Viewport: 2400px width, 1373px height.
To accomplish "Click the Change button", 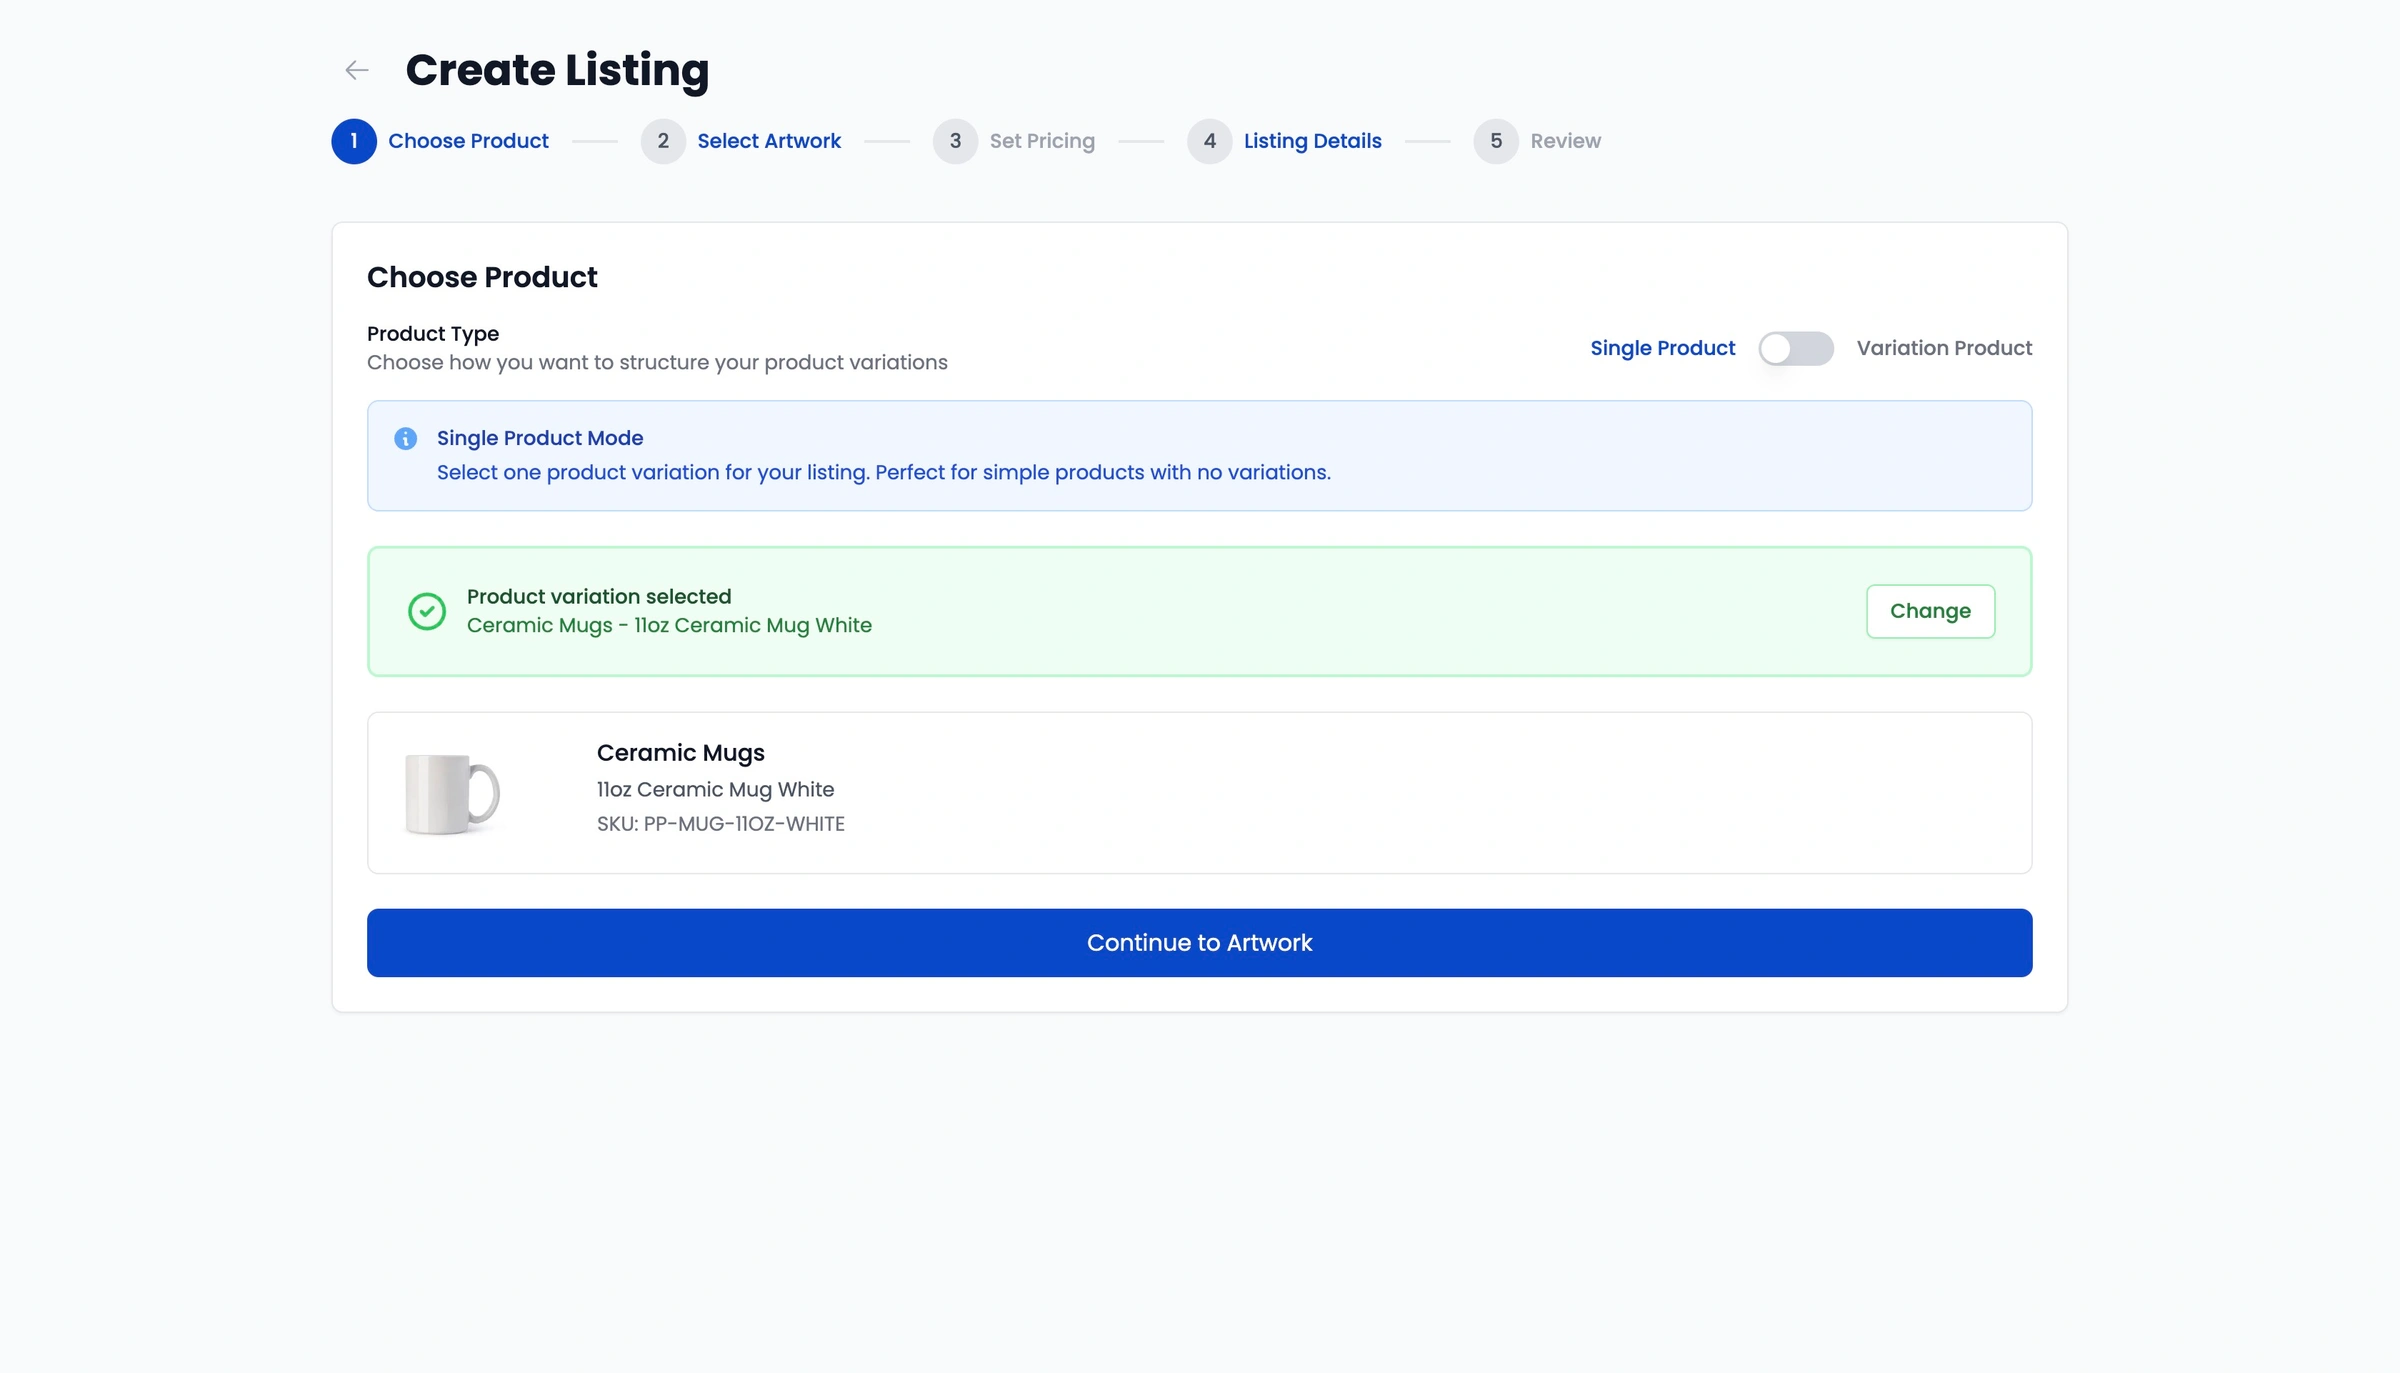I will pos(1930,611).
